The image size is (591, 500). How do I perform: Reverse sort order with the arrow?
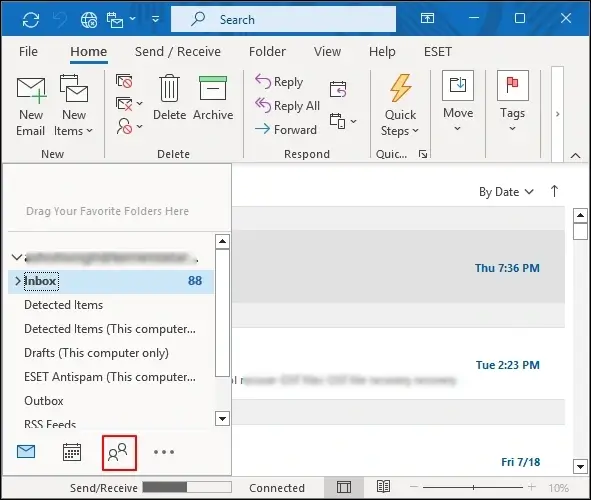pyautogui.click(x=554, y=191)
